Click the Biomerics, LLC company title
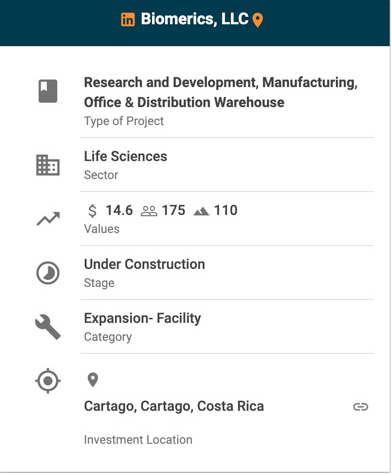The image size is (391, 474). click(195, 19)
